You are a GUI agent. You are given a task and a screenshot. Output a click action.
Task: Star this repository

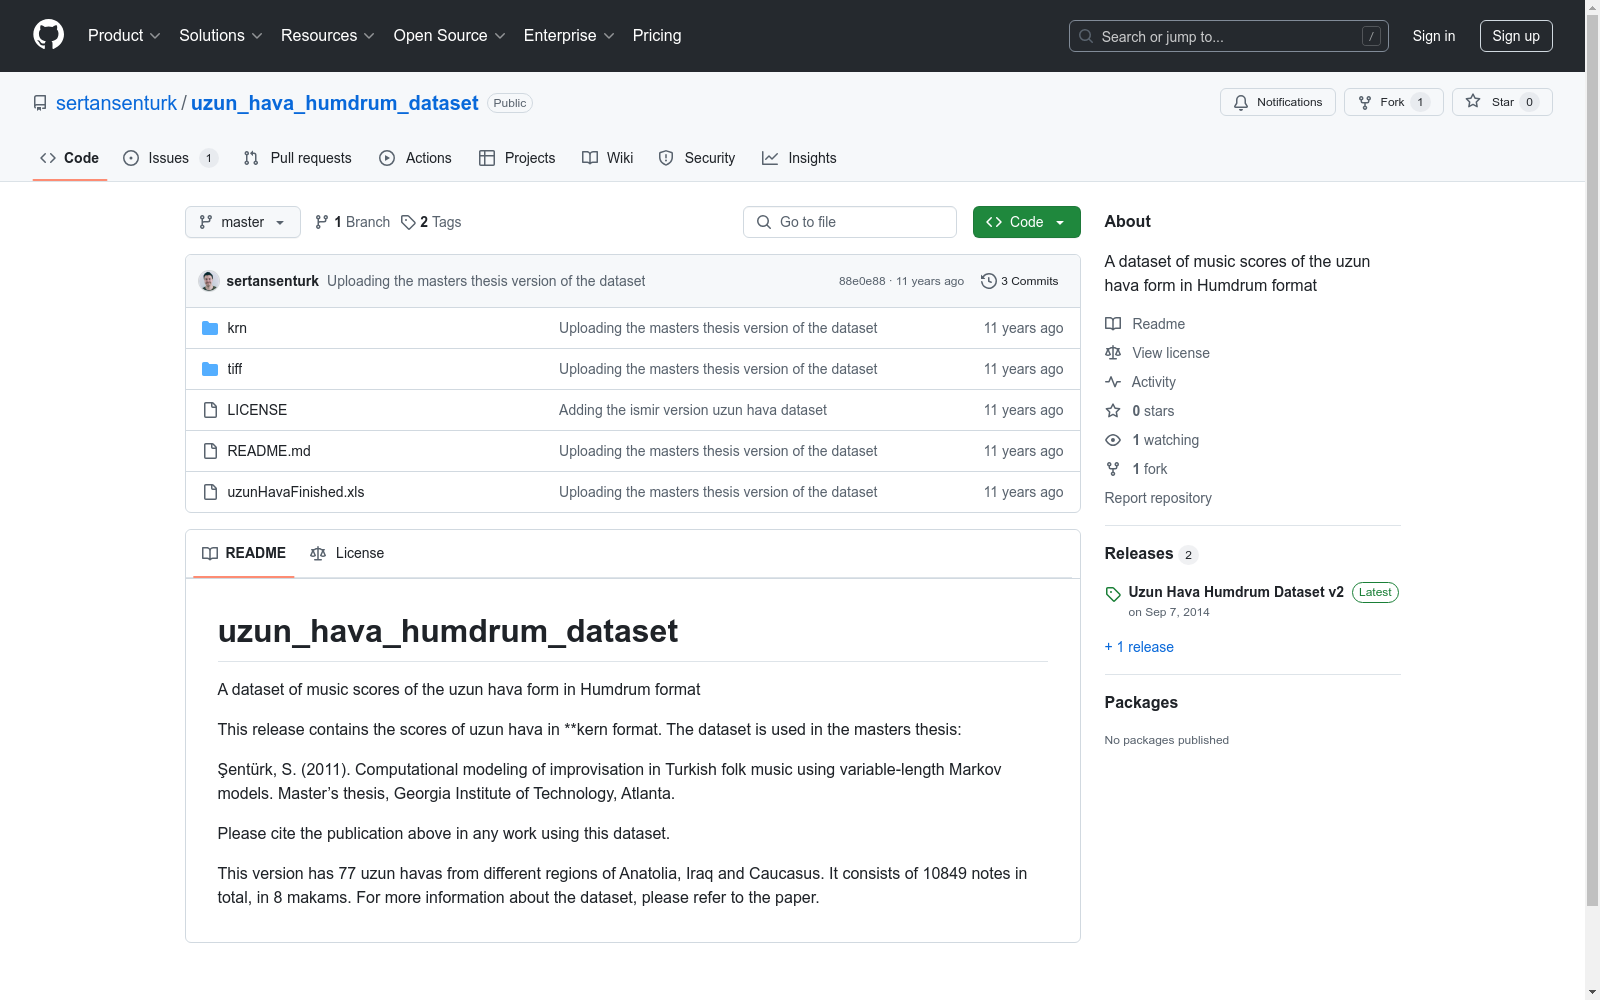pyautogui.click(x=1502, y=102)
